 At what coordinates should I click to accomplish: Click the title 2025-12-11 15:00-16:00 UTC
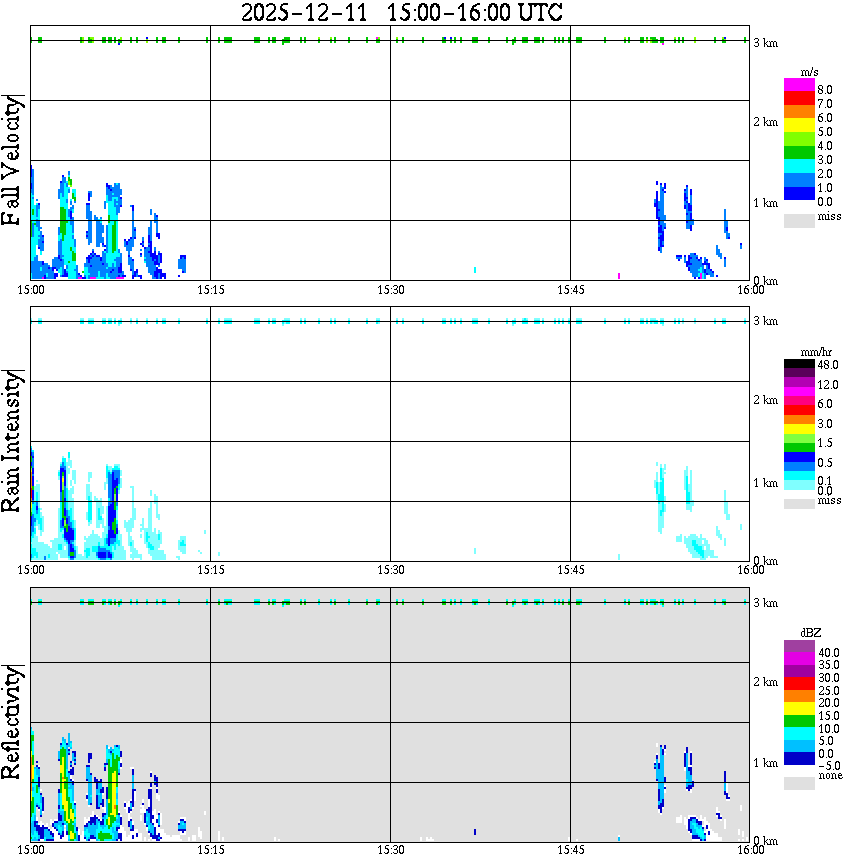(x=402, y=12)
